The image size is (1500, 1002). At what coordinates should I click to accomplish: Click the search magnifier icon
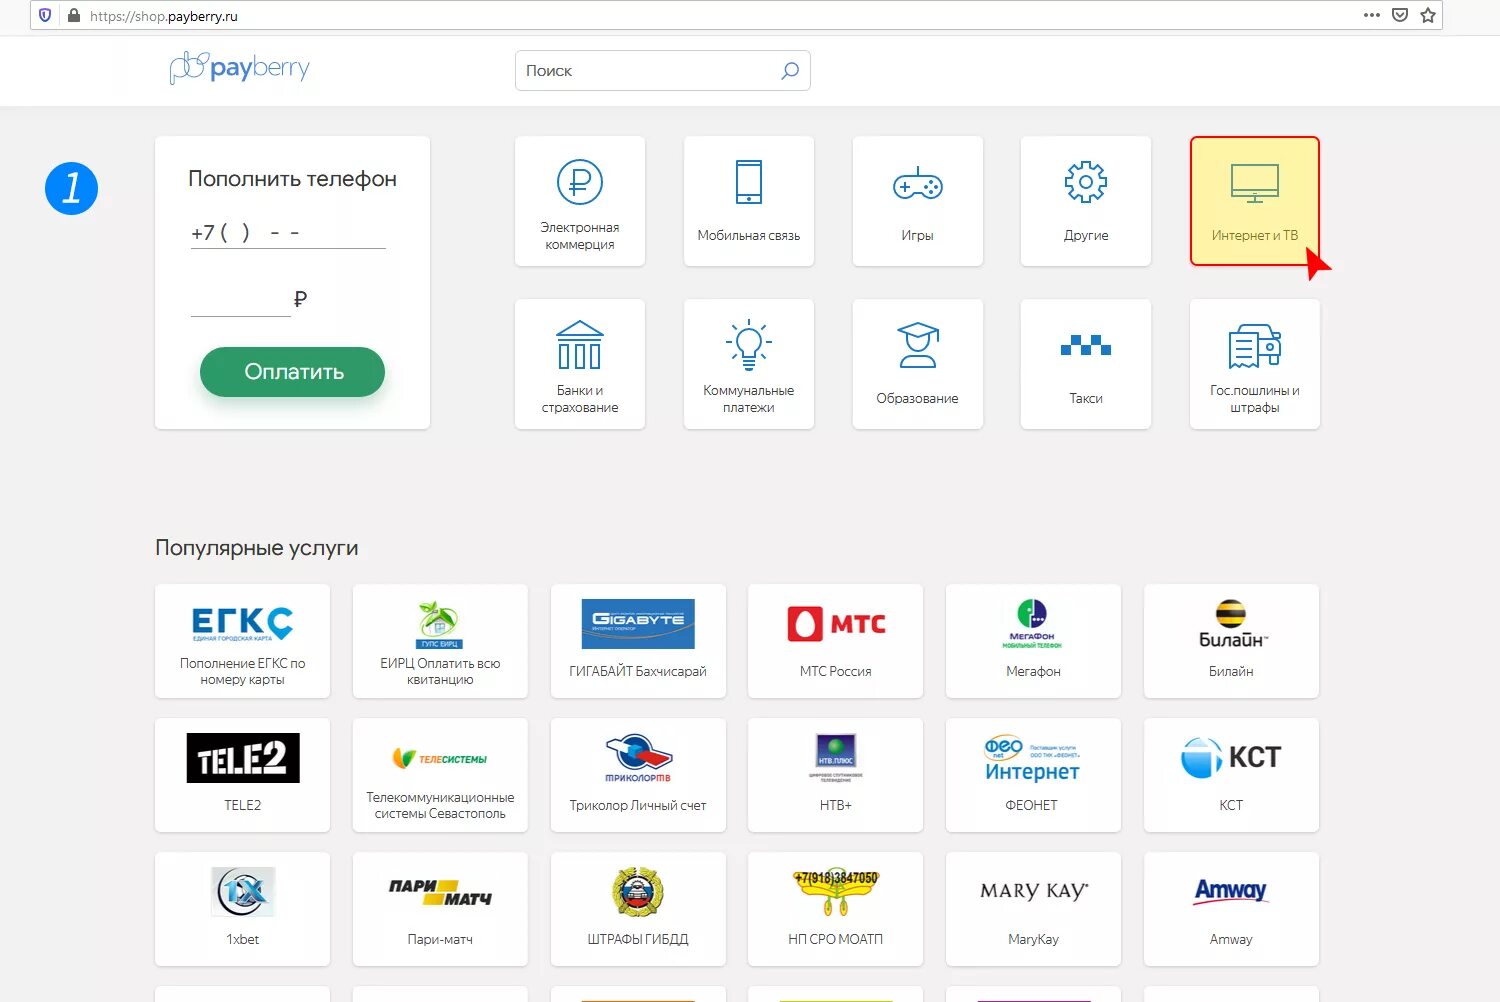(790, 71)
